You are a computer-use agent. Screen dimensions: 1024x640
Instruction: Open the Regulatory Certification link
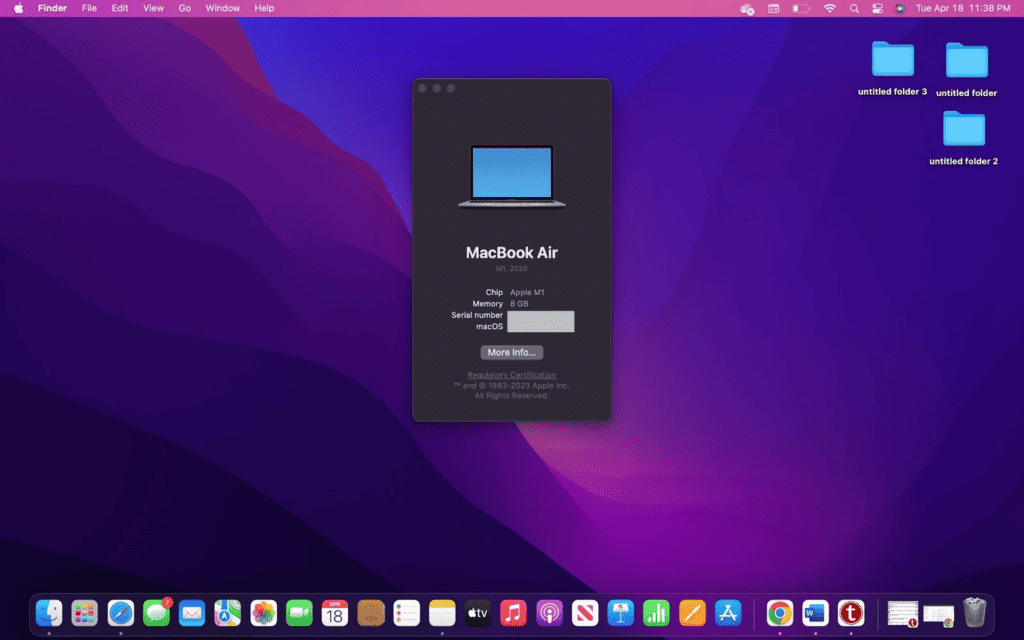pos(511,374)
